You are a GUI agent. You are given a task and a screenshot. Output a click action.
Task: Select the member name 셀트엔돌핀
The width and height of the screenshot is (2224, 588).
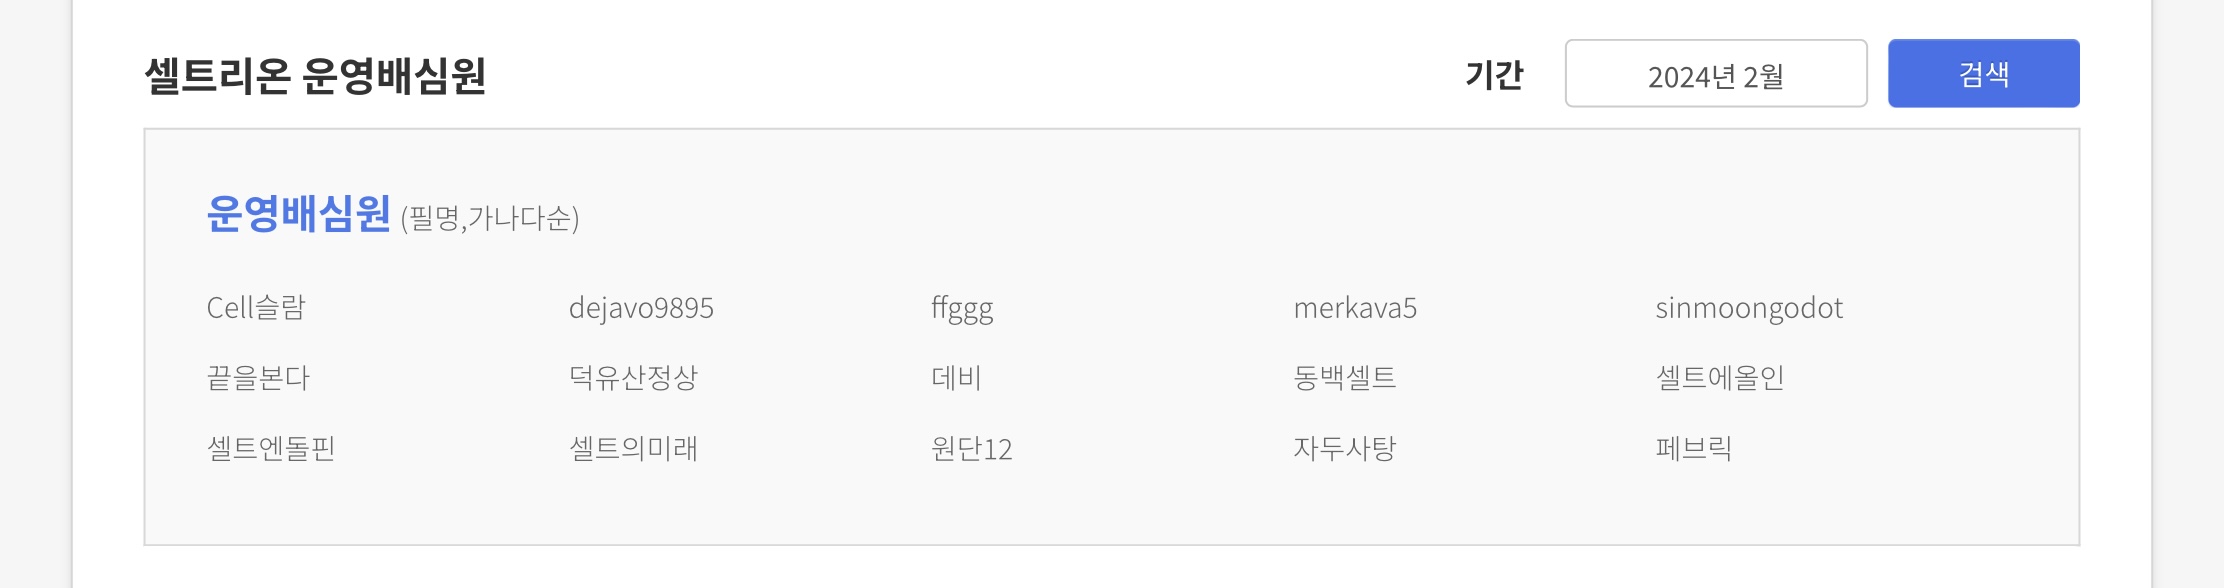pos(271,448)
